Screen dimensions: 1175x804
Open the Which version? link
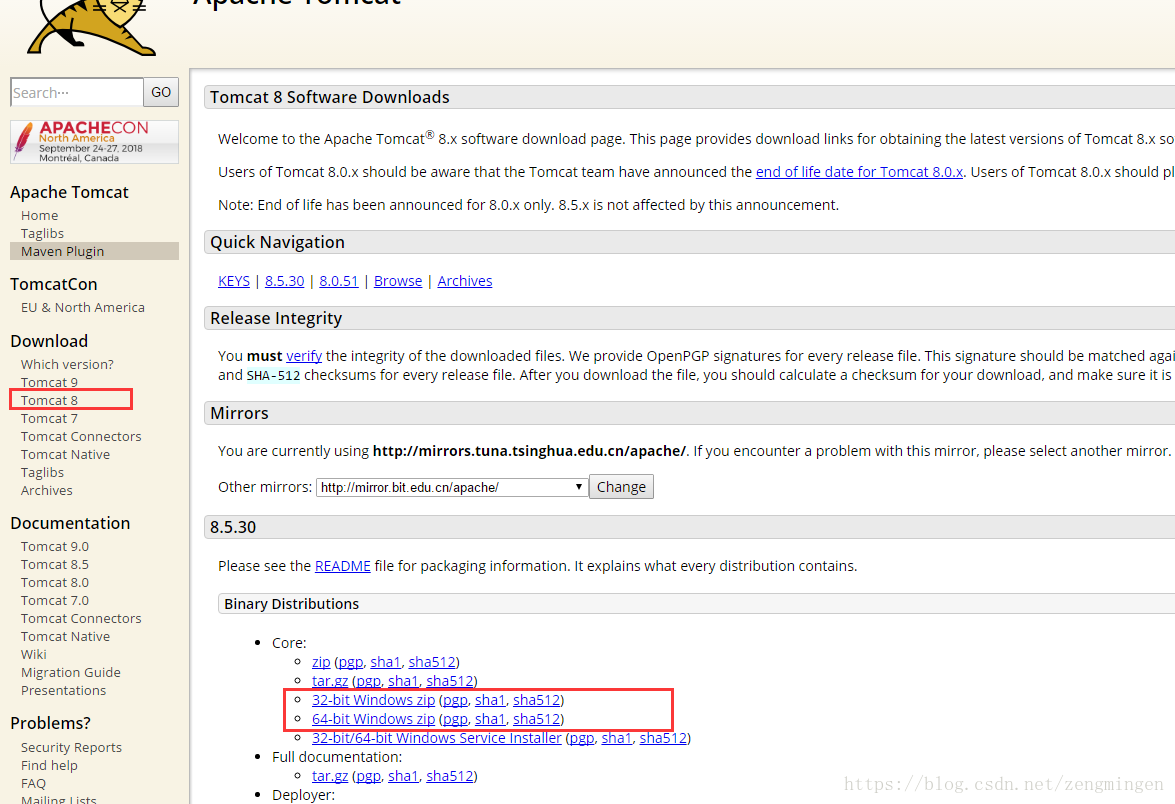pyautogui.click(x=67, y=365)
